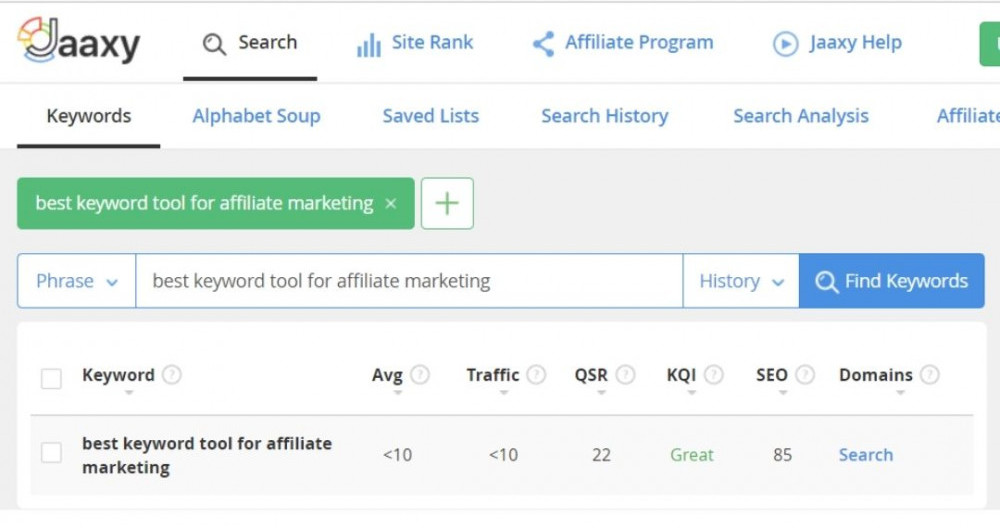1000x528 pixels.
Task: Switch to the Search History tab
Action: point(605,116)
